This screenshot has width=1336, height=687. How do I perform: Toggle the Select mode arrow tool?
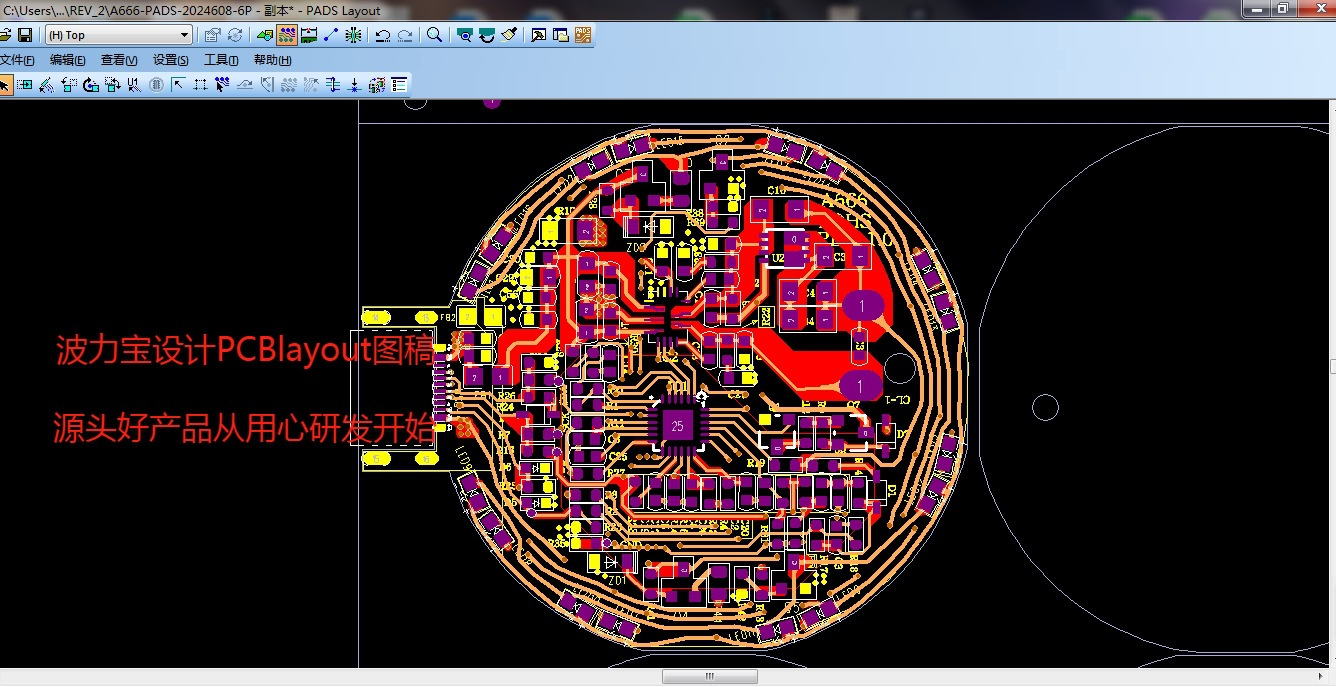pos(5,85)
